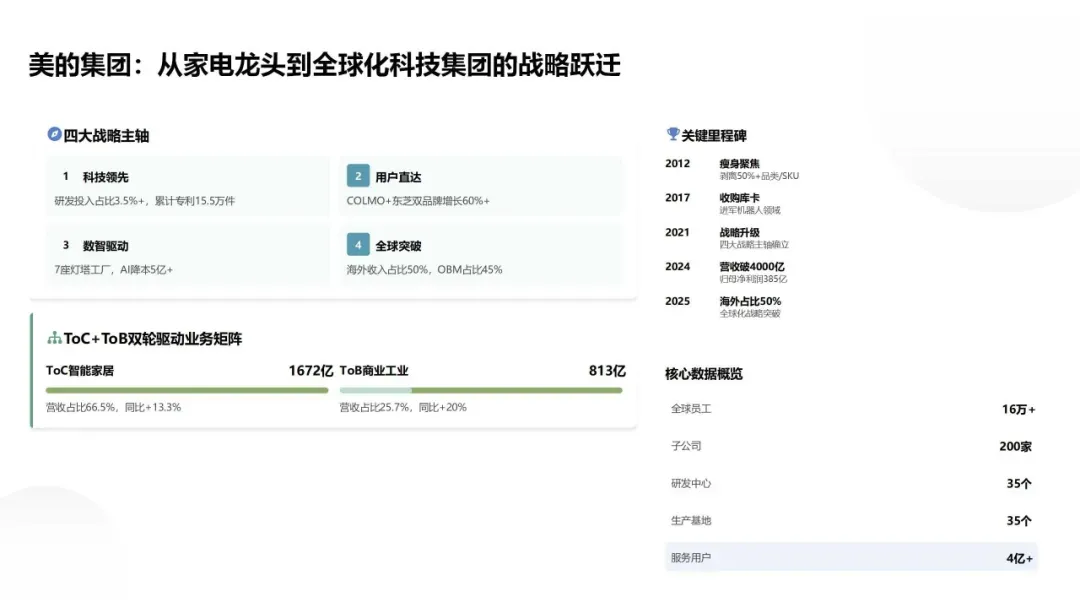Click the 4亿+ users value
This screenshot has height=608, width=1080.
[x=1020, y=558]
